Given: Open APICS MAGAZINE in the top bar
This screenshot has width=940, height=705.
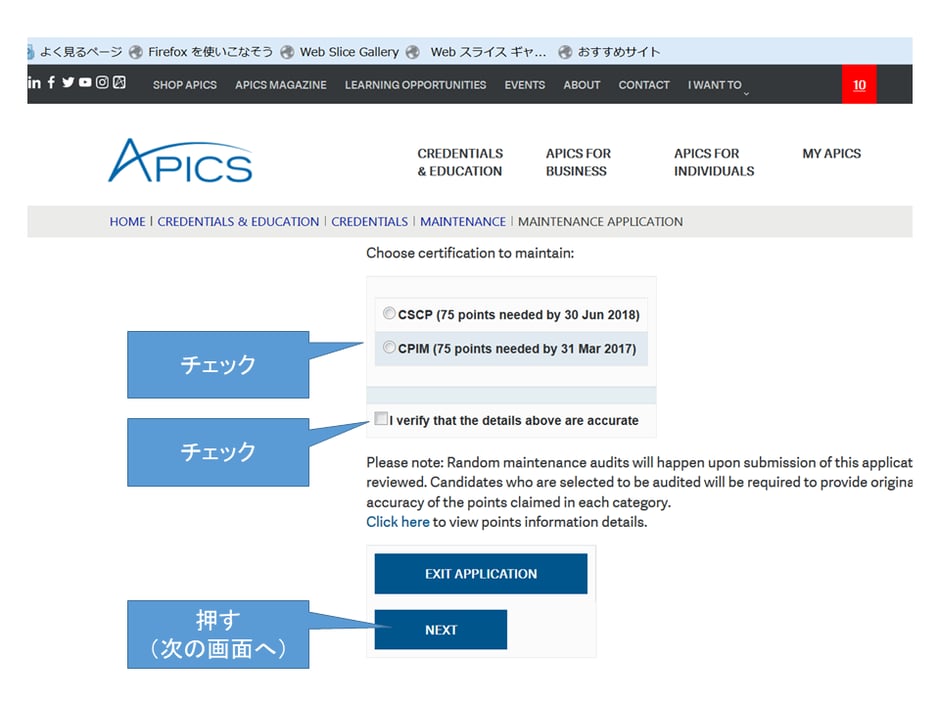Looking at the screenshot, I should (x=281, y=85).
